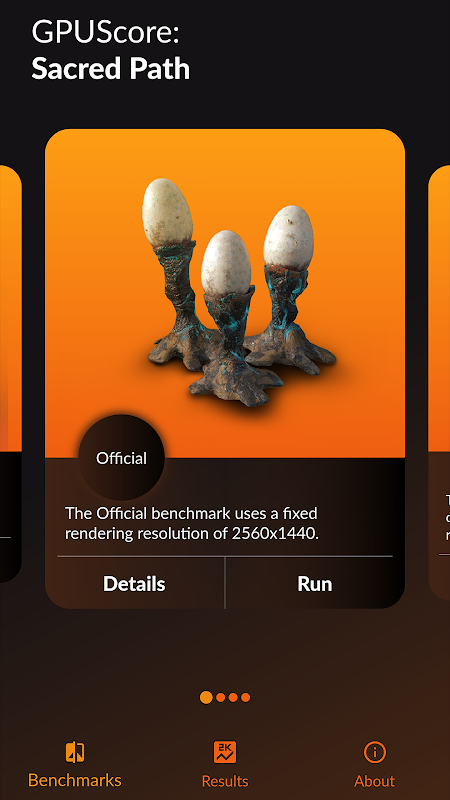This screenshot has height=800, width=450.
Task: Select the first page indicator dot
Action: [x=206, y=697]
